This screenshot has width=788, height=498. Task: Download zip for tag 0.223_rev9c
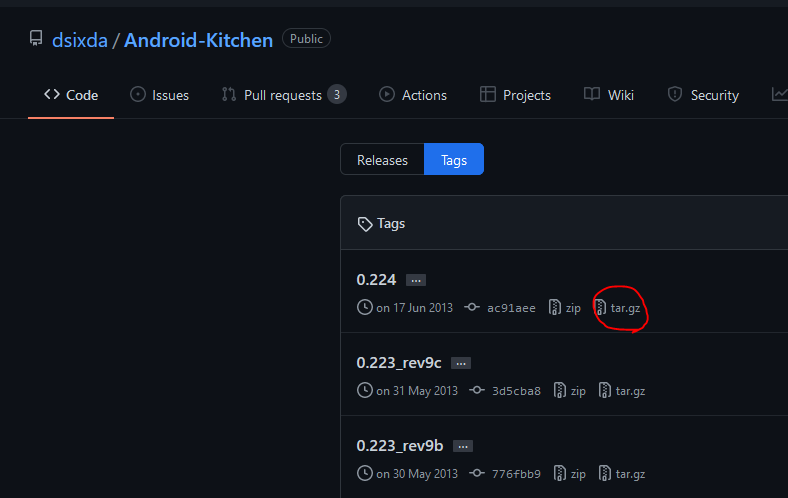(x=569, y=390)
